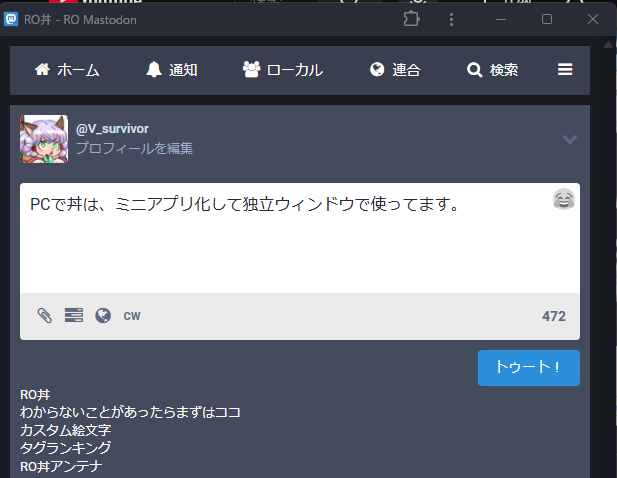This screenshot has height=478, width=617.
Task: Change post visibility with the globe icon
Action: point(103,316)
